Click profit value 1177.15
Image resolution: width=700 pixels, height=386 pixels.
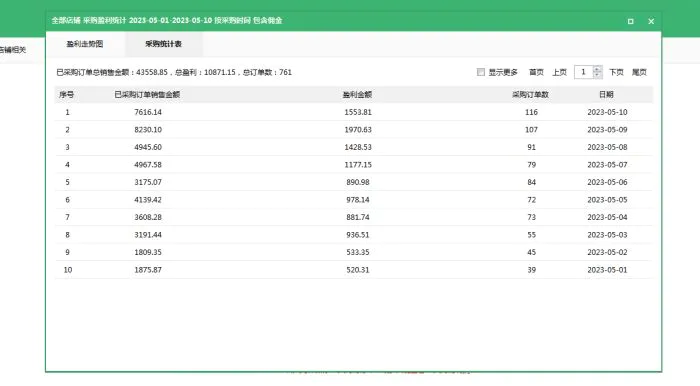pos(358,165)
